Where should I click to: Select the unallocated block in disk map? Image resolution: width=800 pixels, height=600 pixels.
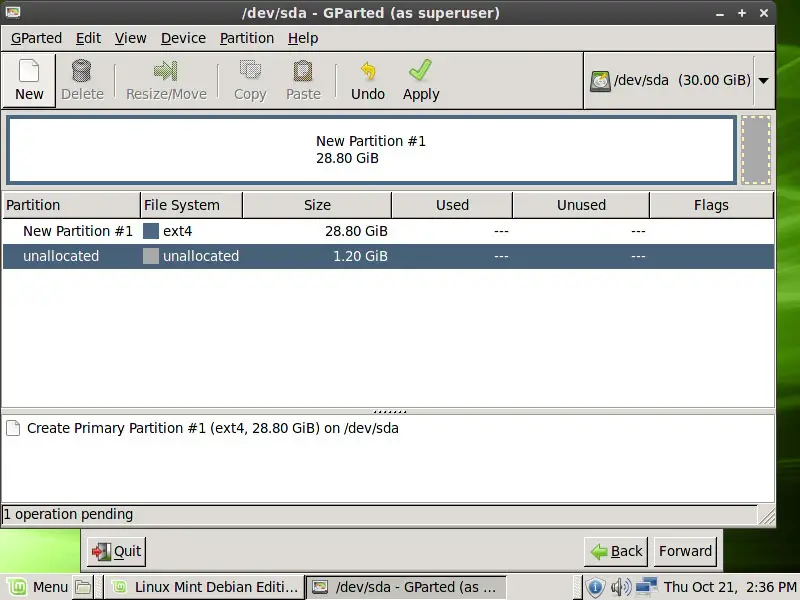(756, 149)
